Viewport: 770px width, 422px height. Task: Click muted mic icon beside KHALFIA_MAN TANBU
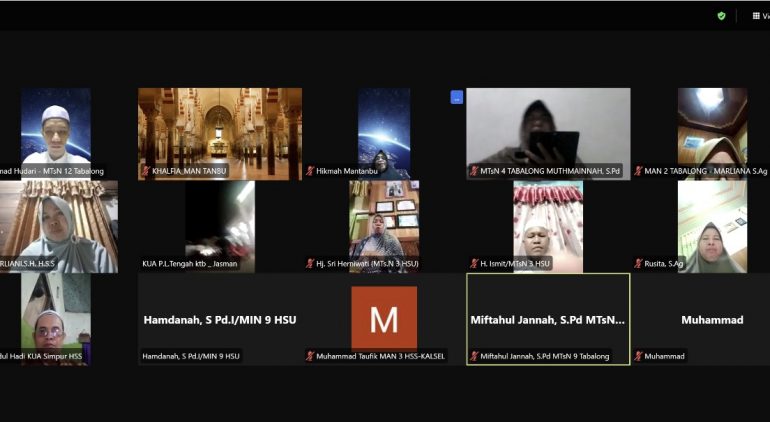tap(146, 171)
